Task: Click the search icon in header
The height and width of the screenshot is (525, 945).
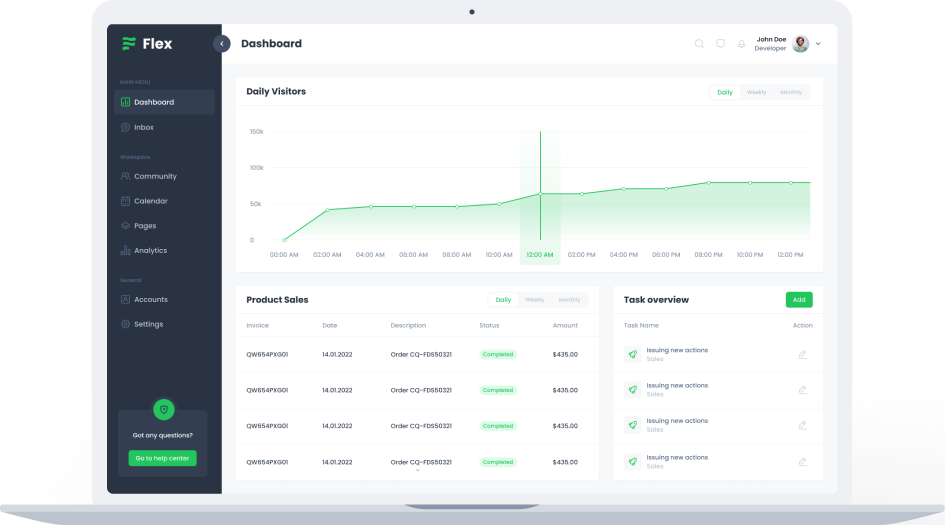Action: pos(699,44)
